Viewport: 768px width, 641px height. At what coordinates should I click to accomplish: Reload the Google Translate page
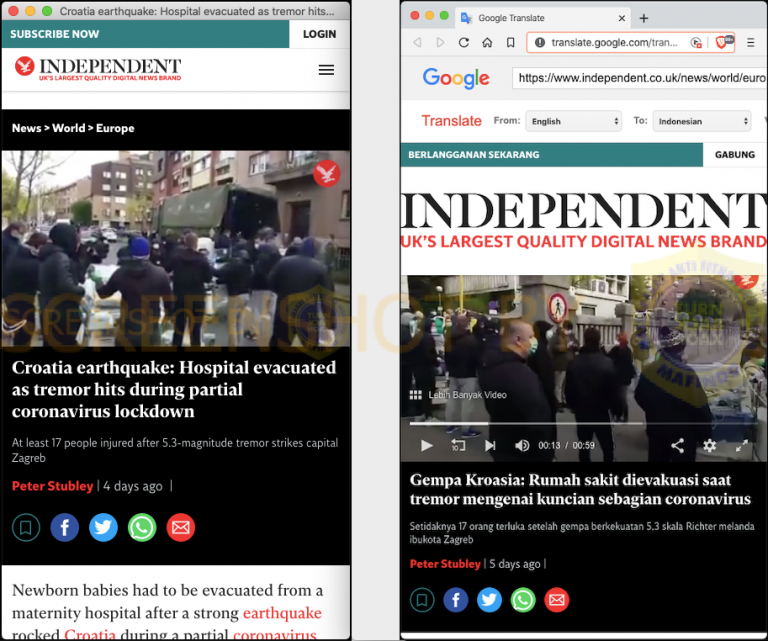[464, 43]
